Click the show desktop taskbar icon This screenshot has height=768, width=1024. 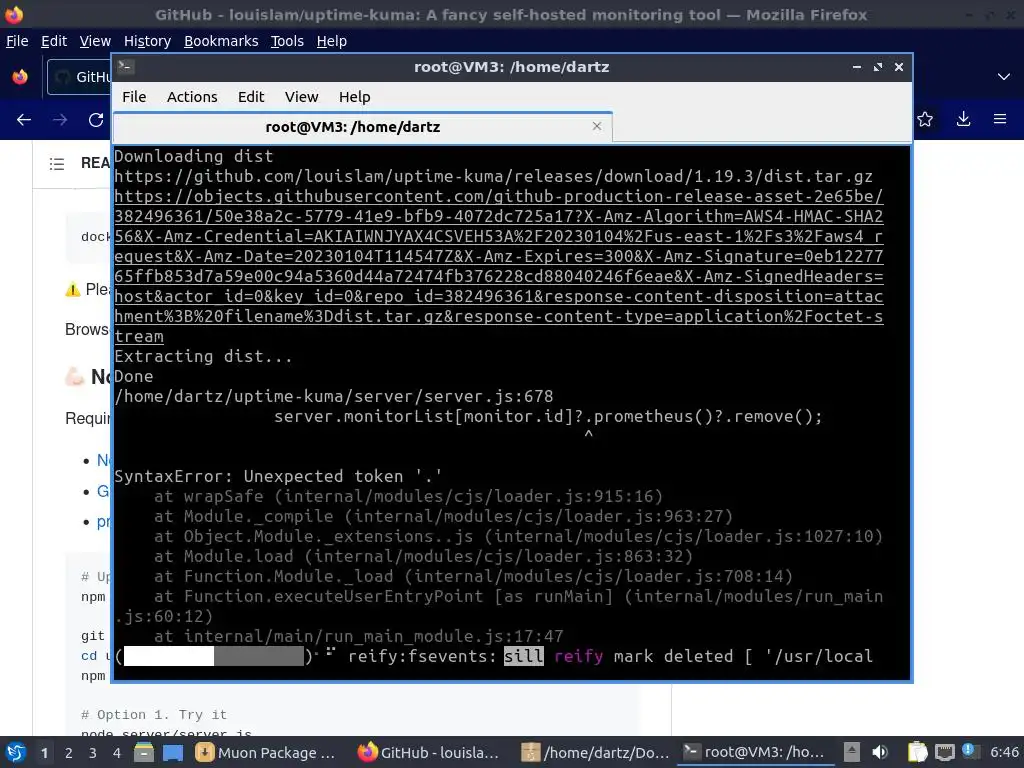[x=173, y=753]
